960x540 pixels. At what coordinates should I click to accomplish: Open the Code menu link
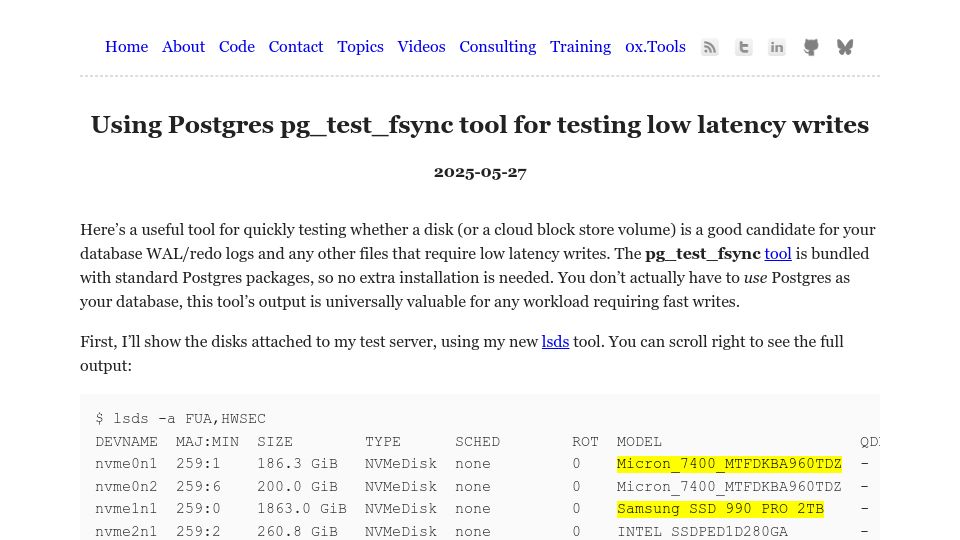tap(237, 47)
